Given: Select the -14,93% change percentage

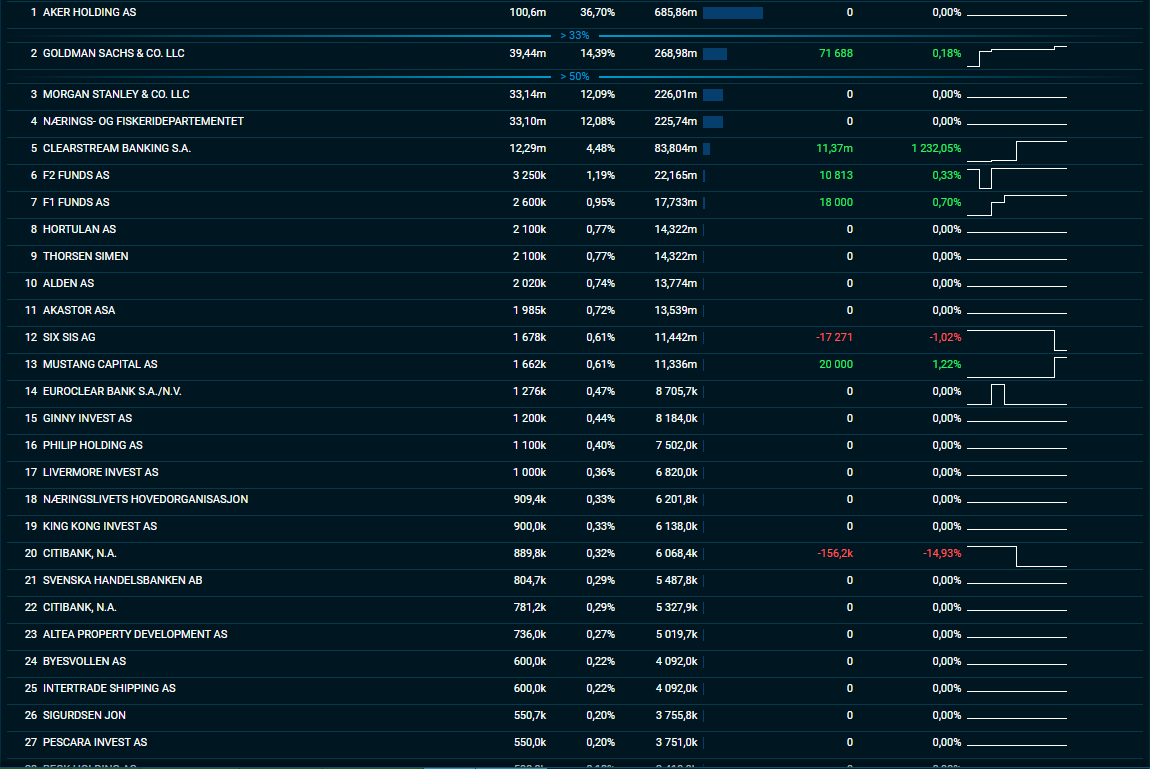Looking at the screenshot, I should pos(942,554).
